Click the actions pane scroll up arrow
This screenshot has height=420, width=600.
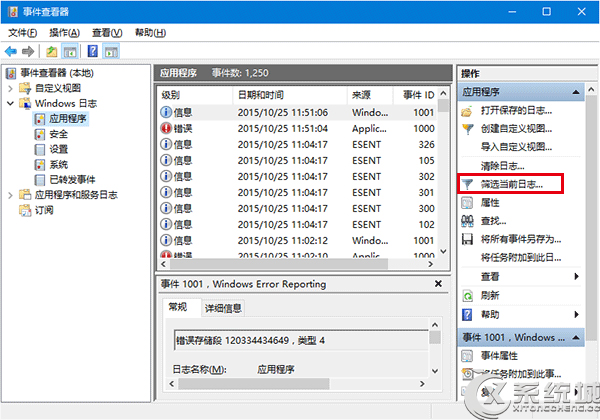pos(591,90)
